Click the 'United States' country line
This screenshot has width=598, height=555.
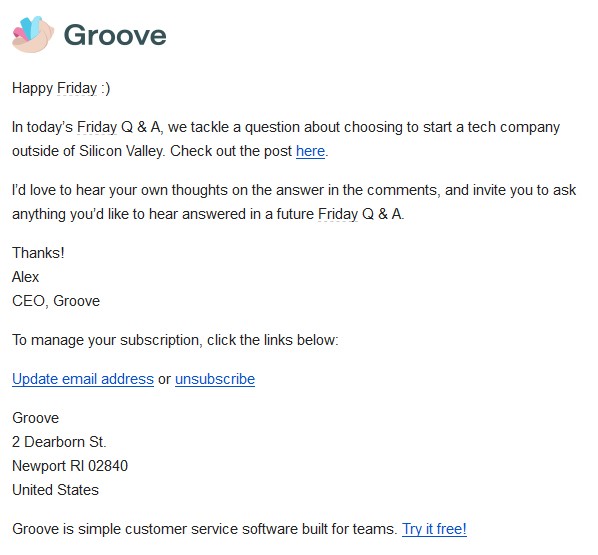click(55, 490)
